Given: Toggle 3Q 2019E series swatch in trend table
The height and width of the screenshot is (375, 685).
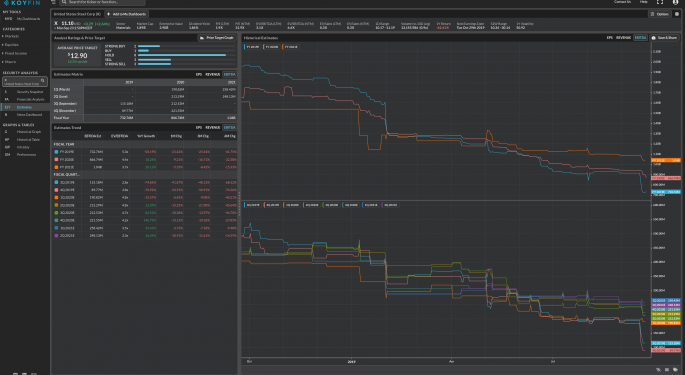Looking at the screenshot, I should point(56,182).
